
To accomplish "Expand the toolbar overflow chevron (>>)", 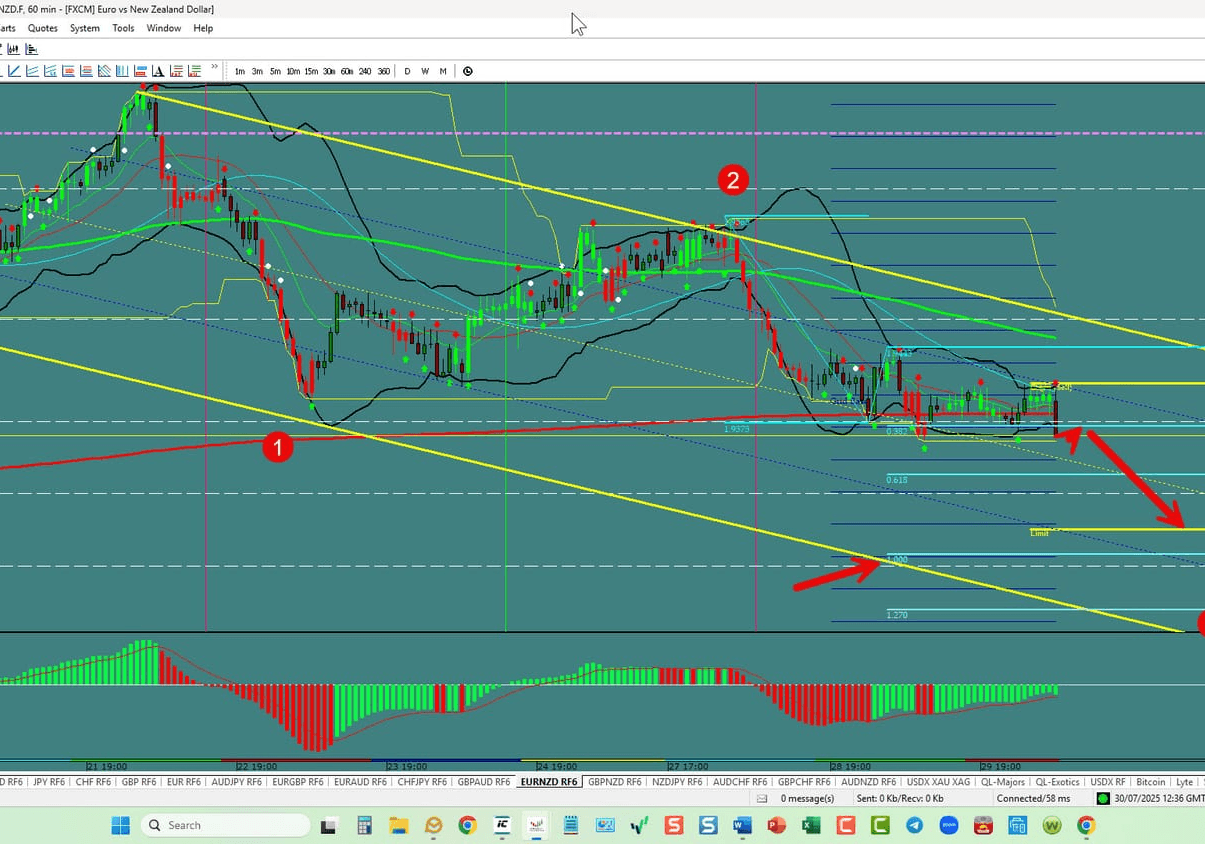I will (x=213, y=68).
